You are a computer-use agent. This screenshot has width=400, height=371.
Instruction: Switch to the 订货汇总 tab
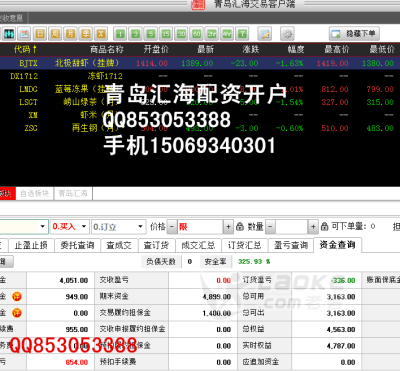point(244,245)
